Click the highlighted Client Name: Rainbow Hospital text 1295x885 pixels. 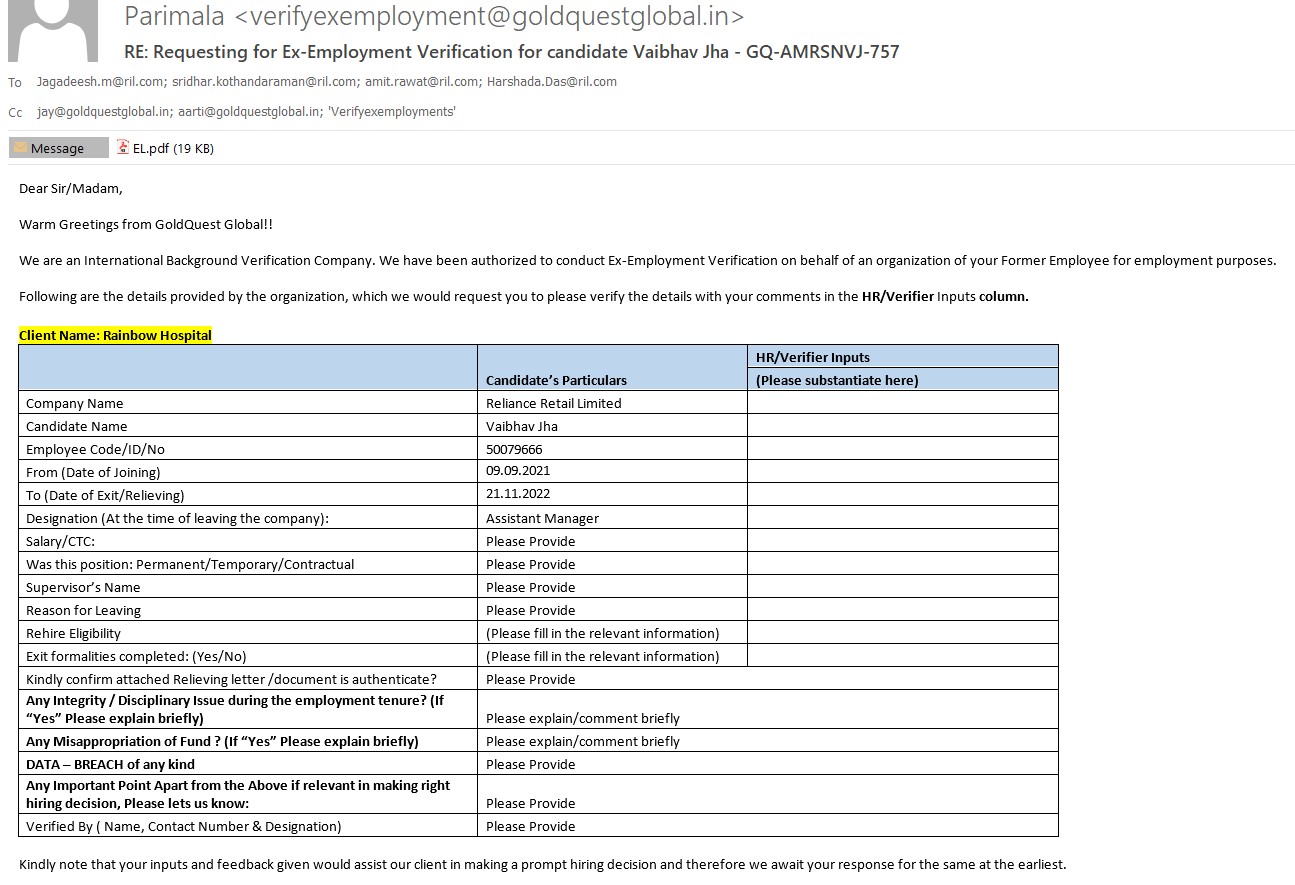point(115,336)
